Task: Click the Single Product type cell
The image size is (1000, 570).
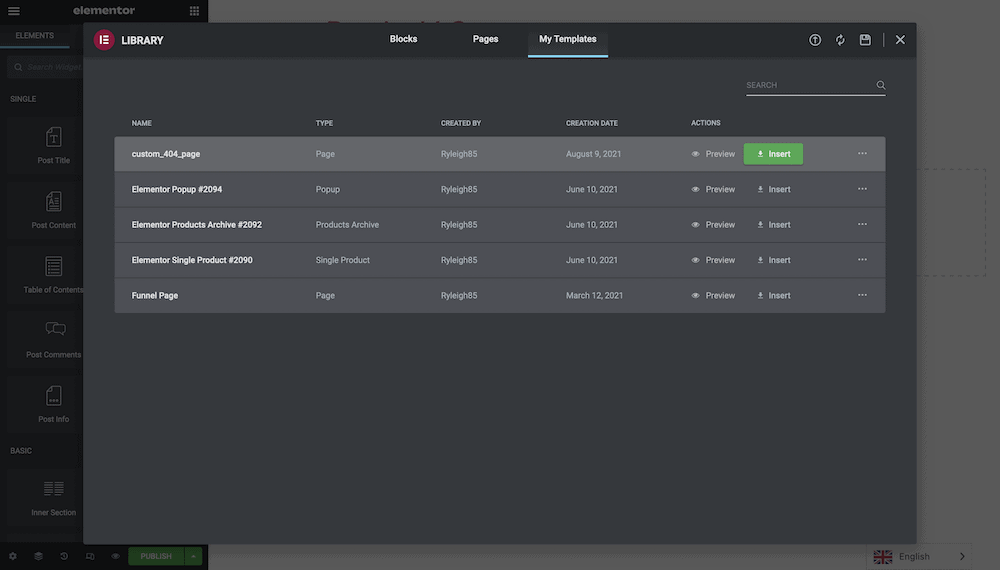Action: pyautogui.click(x=342, y=260)
